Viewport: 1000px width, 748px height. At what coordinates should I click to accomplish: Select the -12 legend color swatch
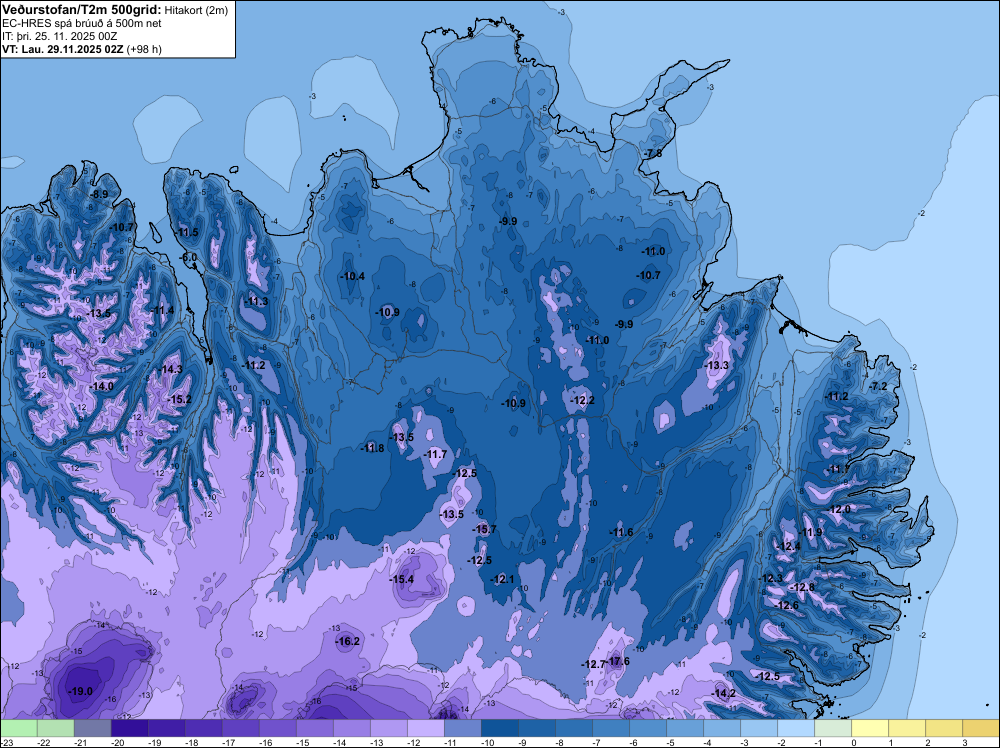click(x=426, y=728)
